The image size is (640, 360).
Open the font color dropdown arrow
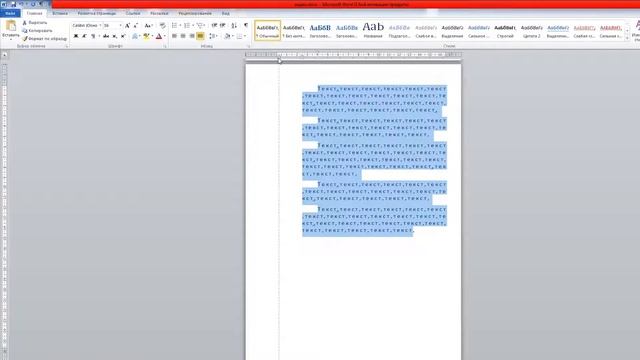[x=164, y=36]
